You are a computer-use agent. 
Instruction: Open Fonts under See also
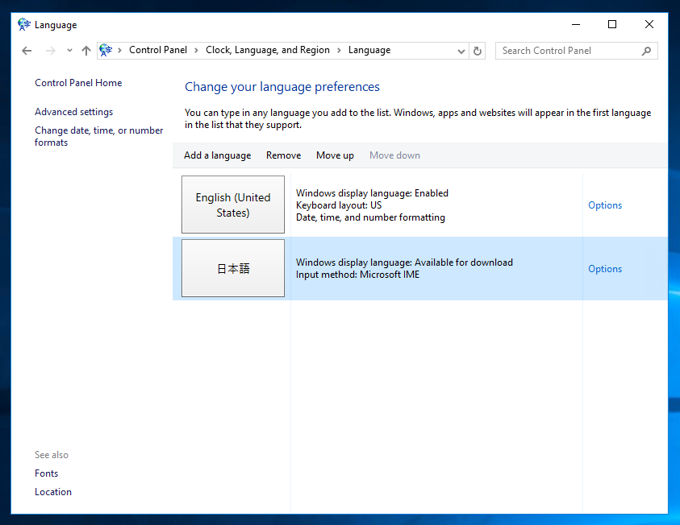click(46, 473)
